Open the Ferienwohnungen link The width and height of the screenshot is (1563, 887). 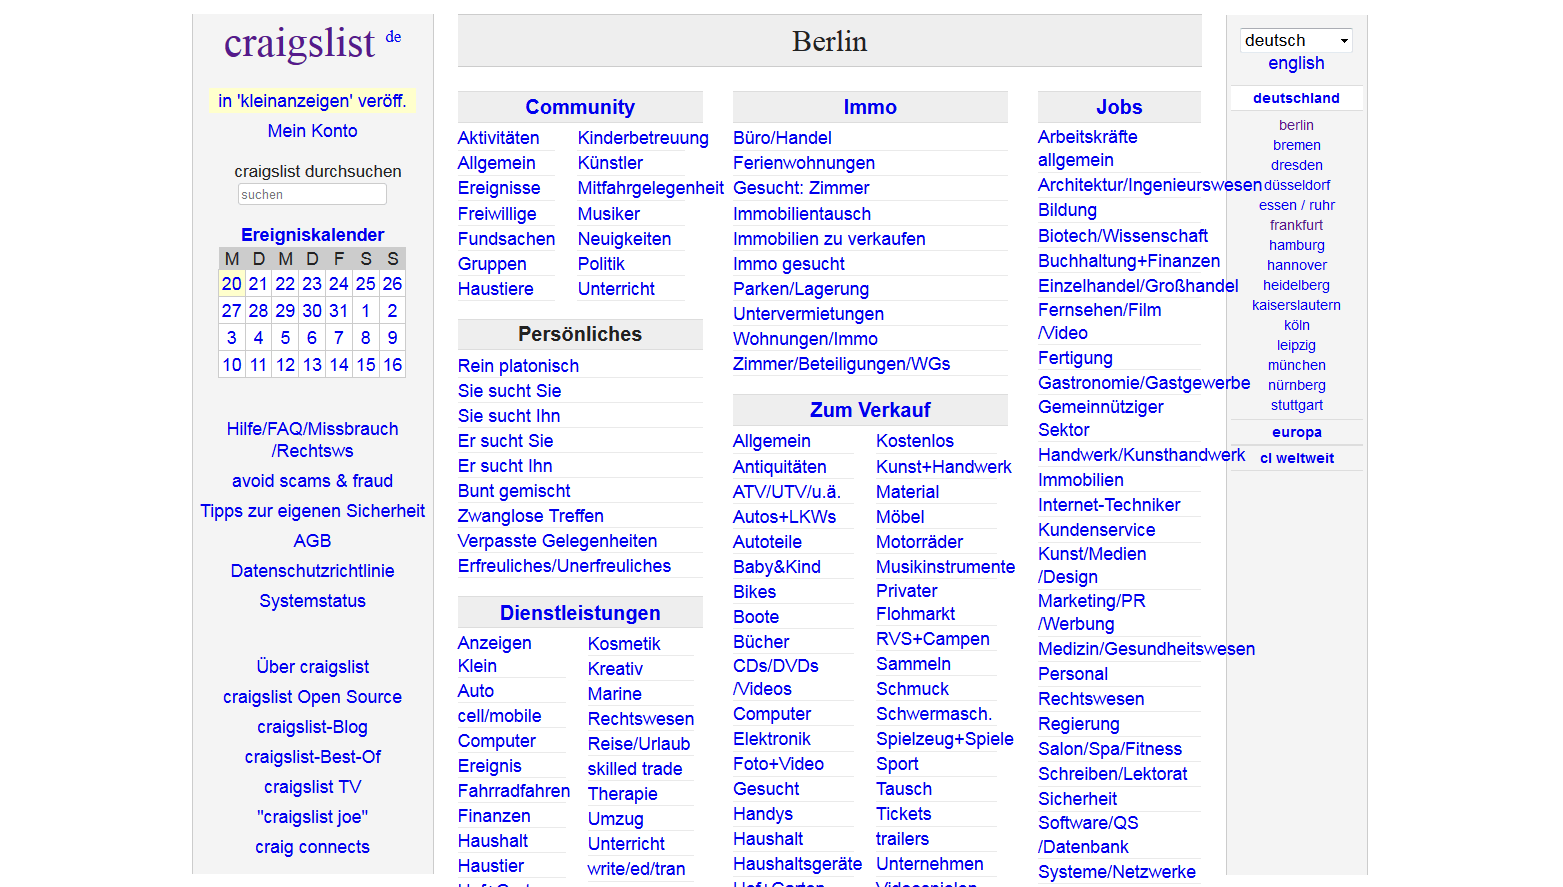804,163
